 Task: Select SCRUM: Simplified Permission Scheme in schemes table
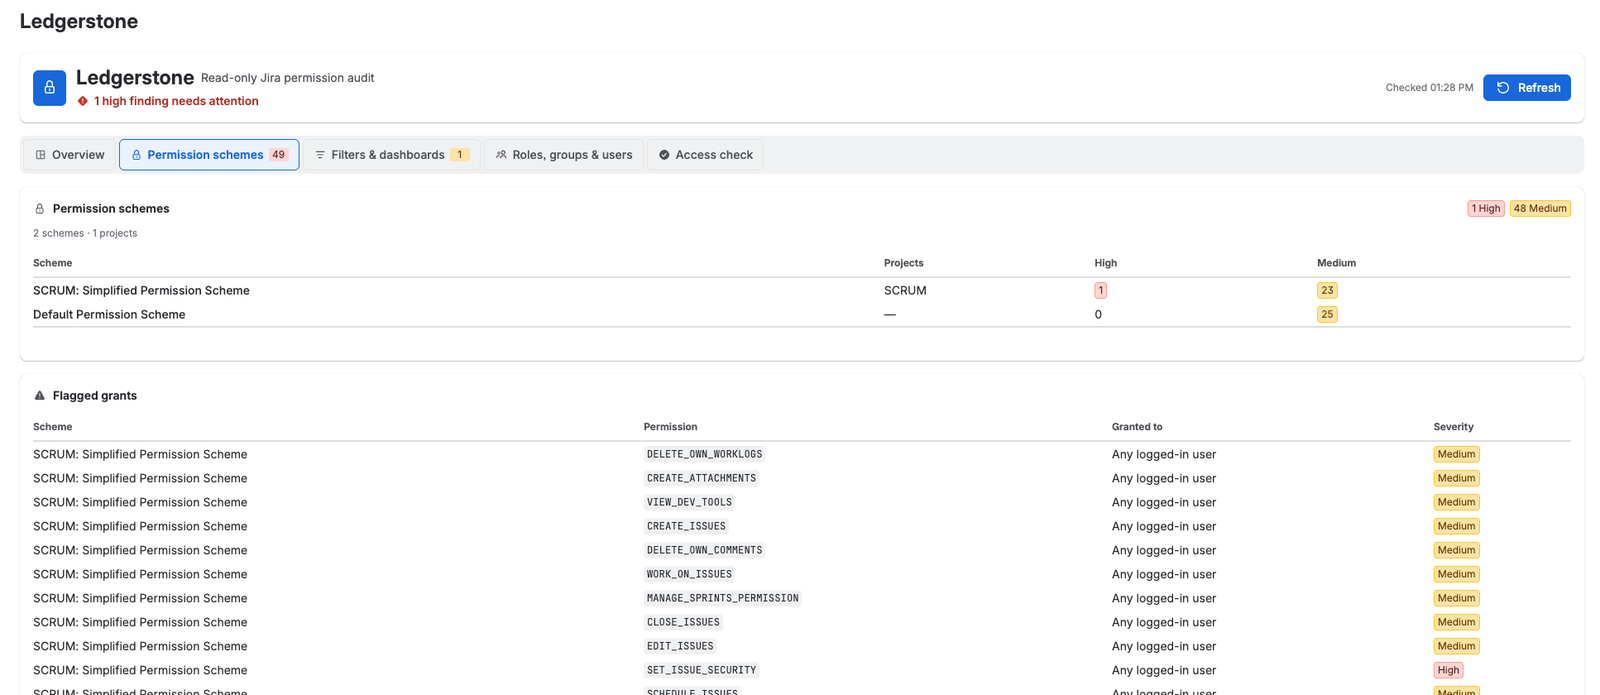coord(141,291)
